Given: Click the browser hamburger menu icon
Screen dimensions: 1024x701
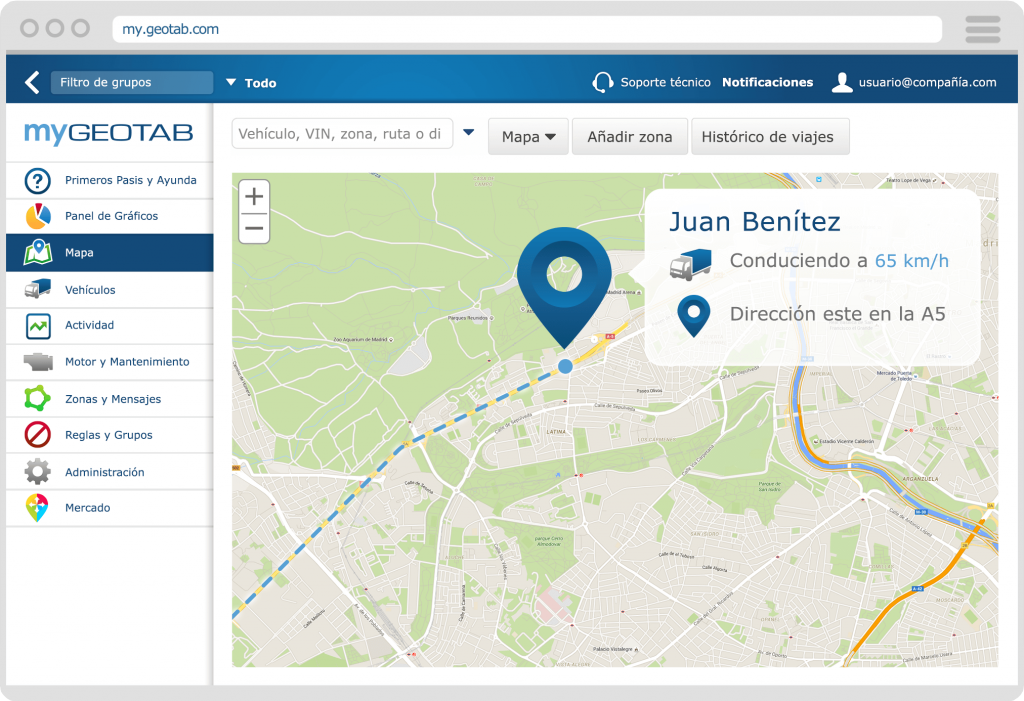Looking at the screenshot, I should tap(983, 29).
